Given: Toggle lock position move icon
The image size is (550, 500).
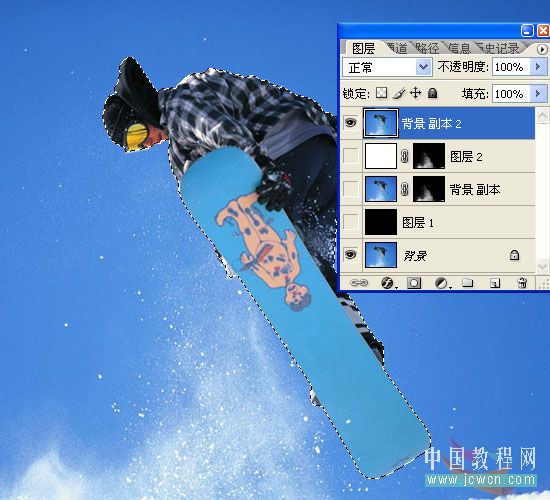Looking at the screenshot, I should click(416, 93).
